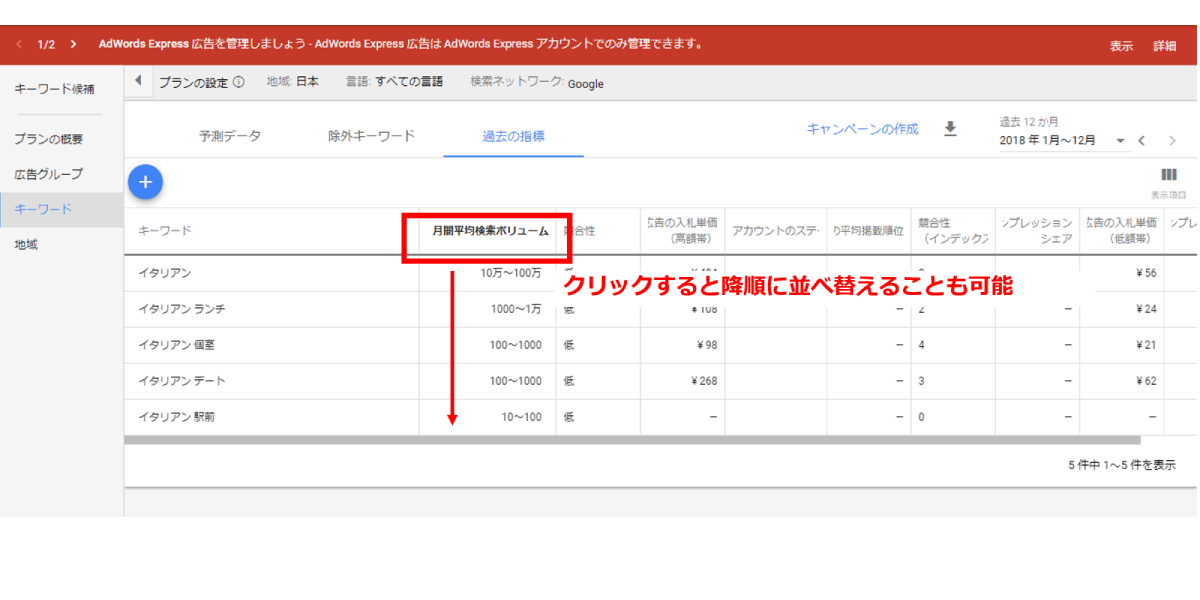The width and height of the screenshot is (1200, 600).
Task: Go to the previous date period
Action: pyautogui.click(x=1141, y=141)
